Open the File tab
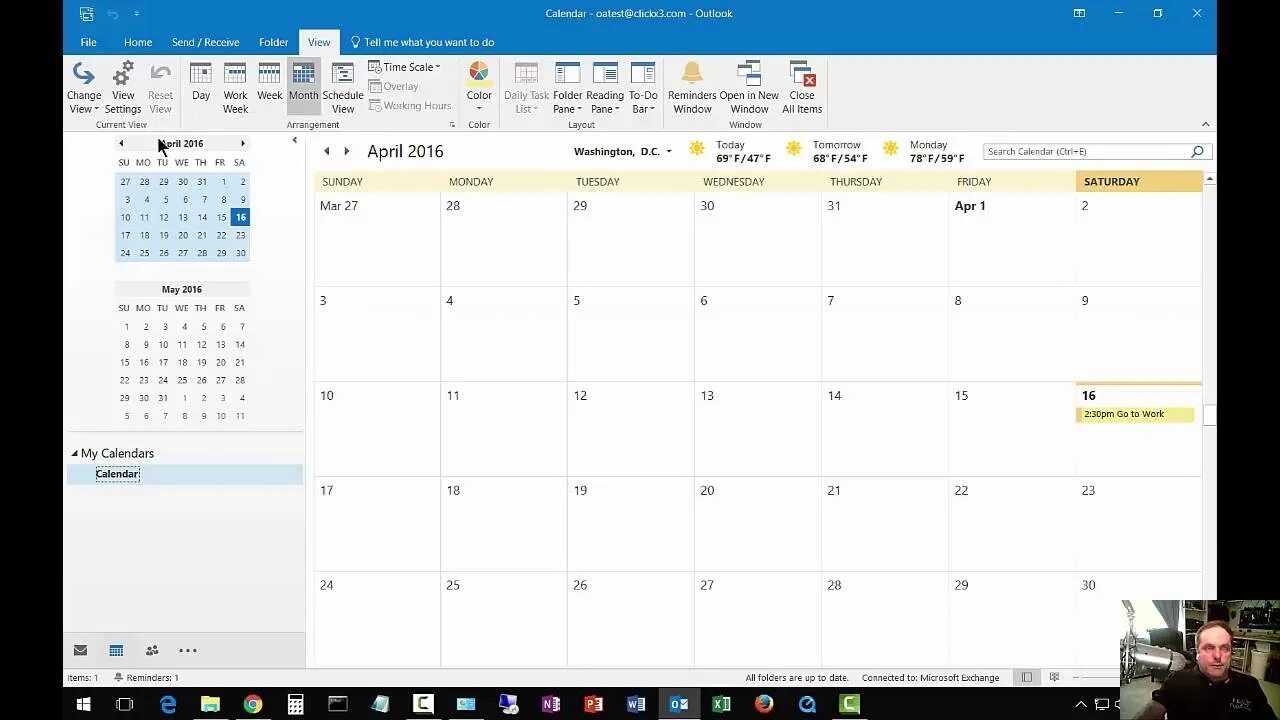Screen dimensions: 1280x720 (x=88, y=42)
